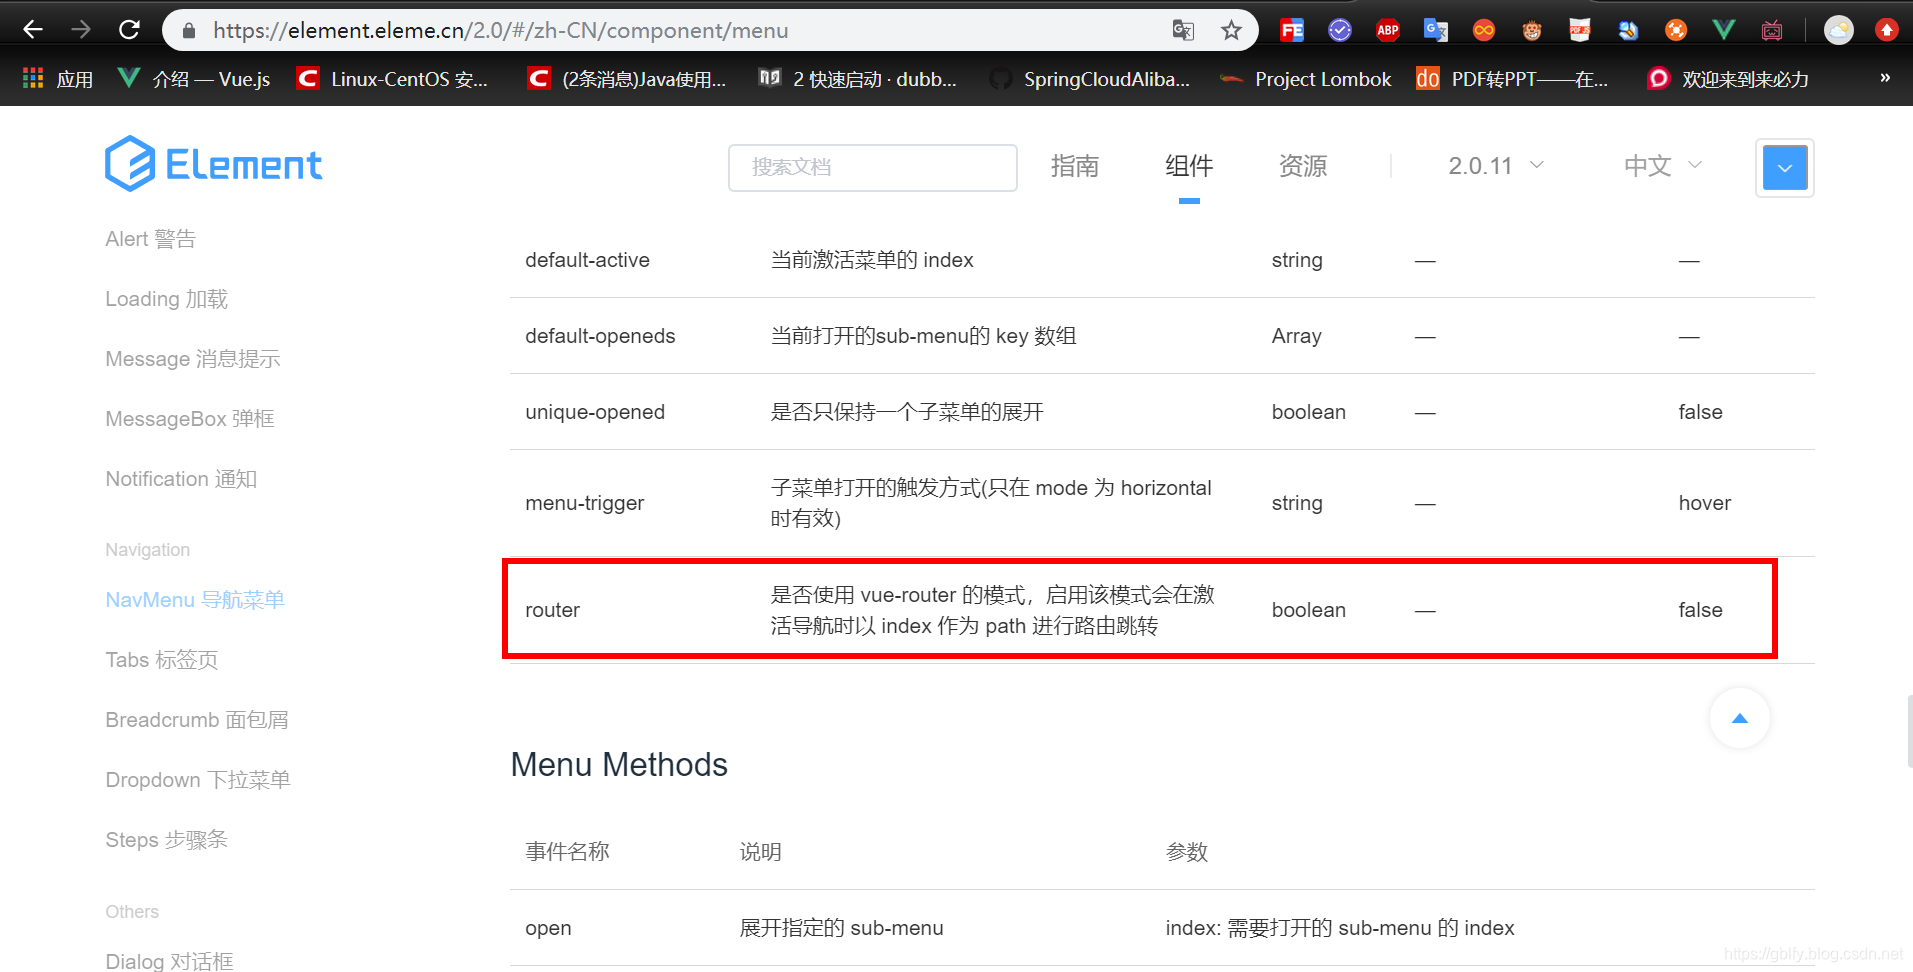Click the Element logo
1913x972 pixels.
[213, 163]
